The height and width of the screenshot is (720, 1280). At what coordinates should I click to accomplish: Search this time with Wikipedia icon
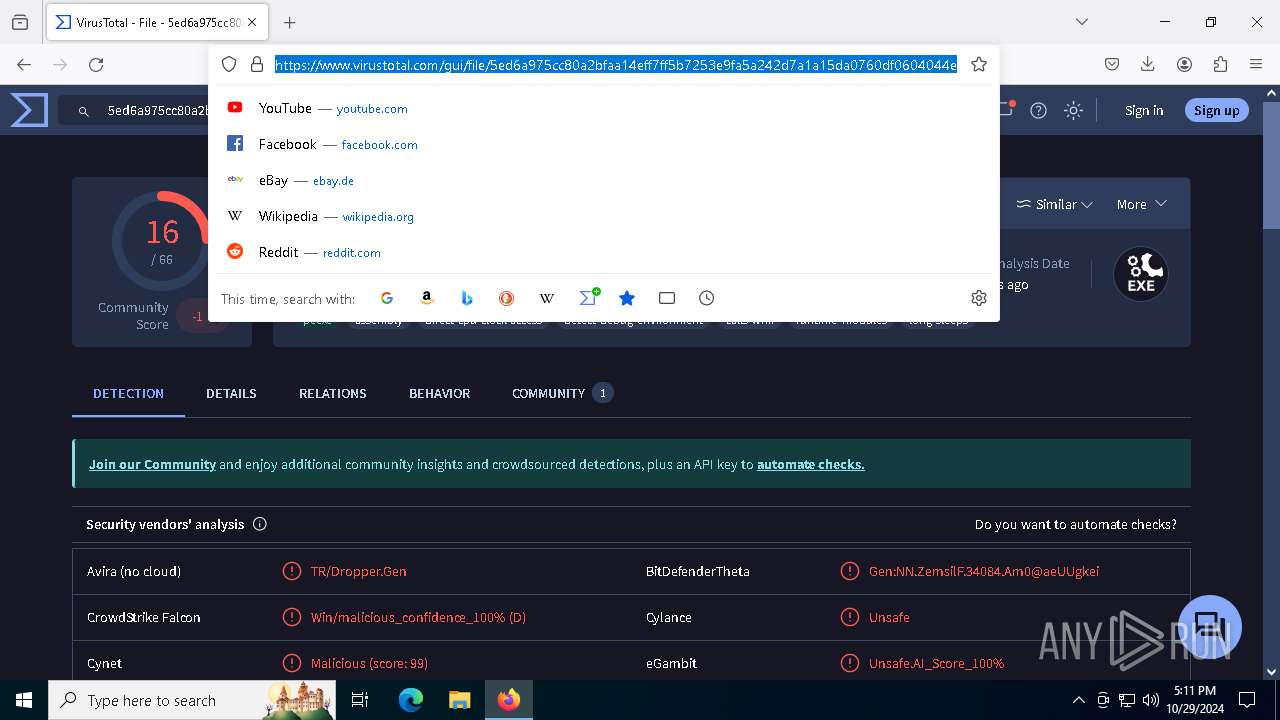tap(547, 298)
